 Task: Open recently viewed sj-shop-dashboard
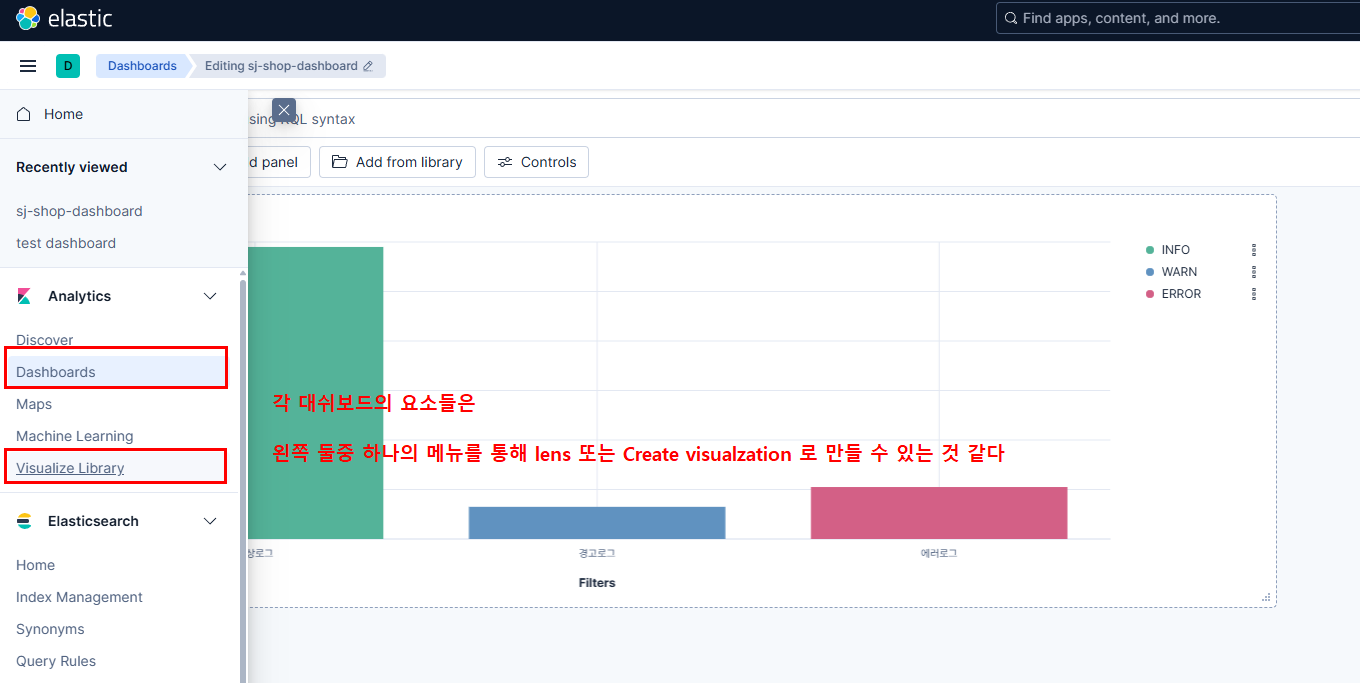79,211
